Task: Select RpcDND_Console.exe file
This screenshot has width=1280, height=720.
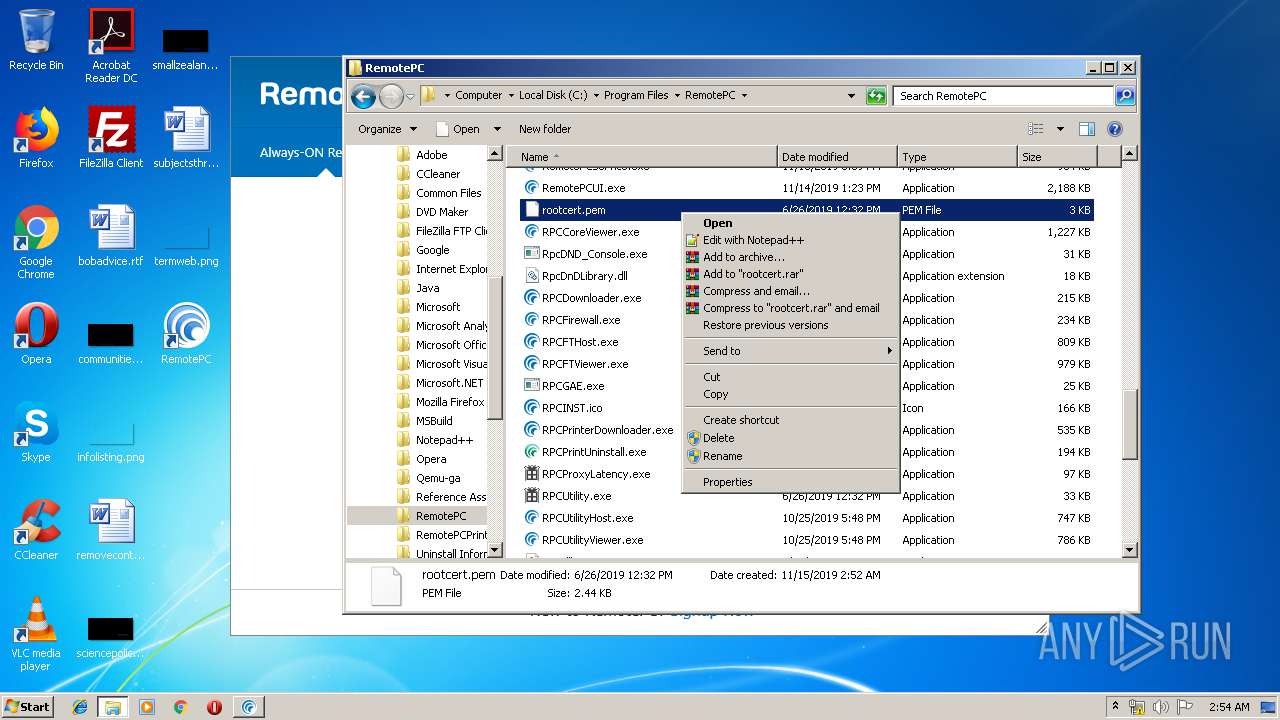Action: [x=594, y=254]
